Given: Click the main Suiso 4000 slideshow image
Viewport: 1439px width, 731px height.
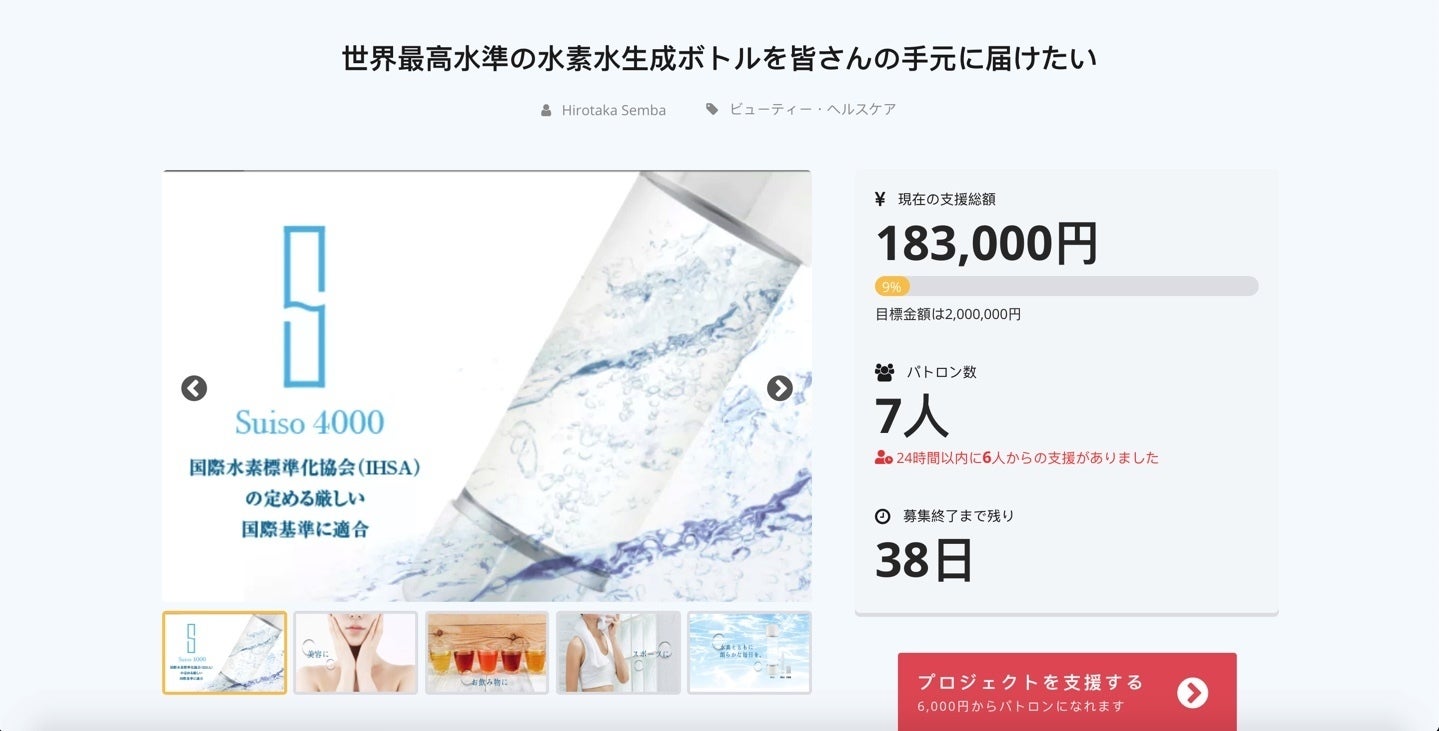Looking at the screenshot, I should click(486, 386).
